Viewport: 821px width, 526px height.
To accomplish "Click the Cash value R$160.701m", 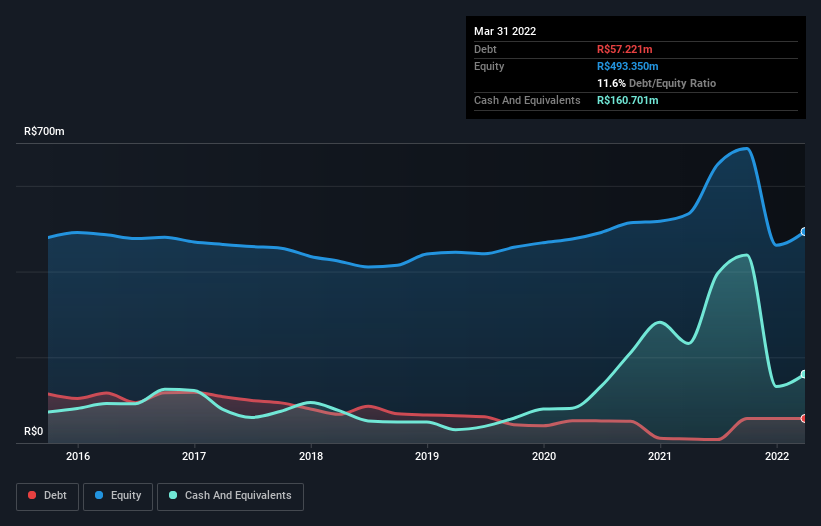I will point(627,100).
